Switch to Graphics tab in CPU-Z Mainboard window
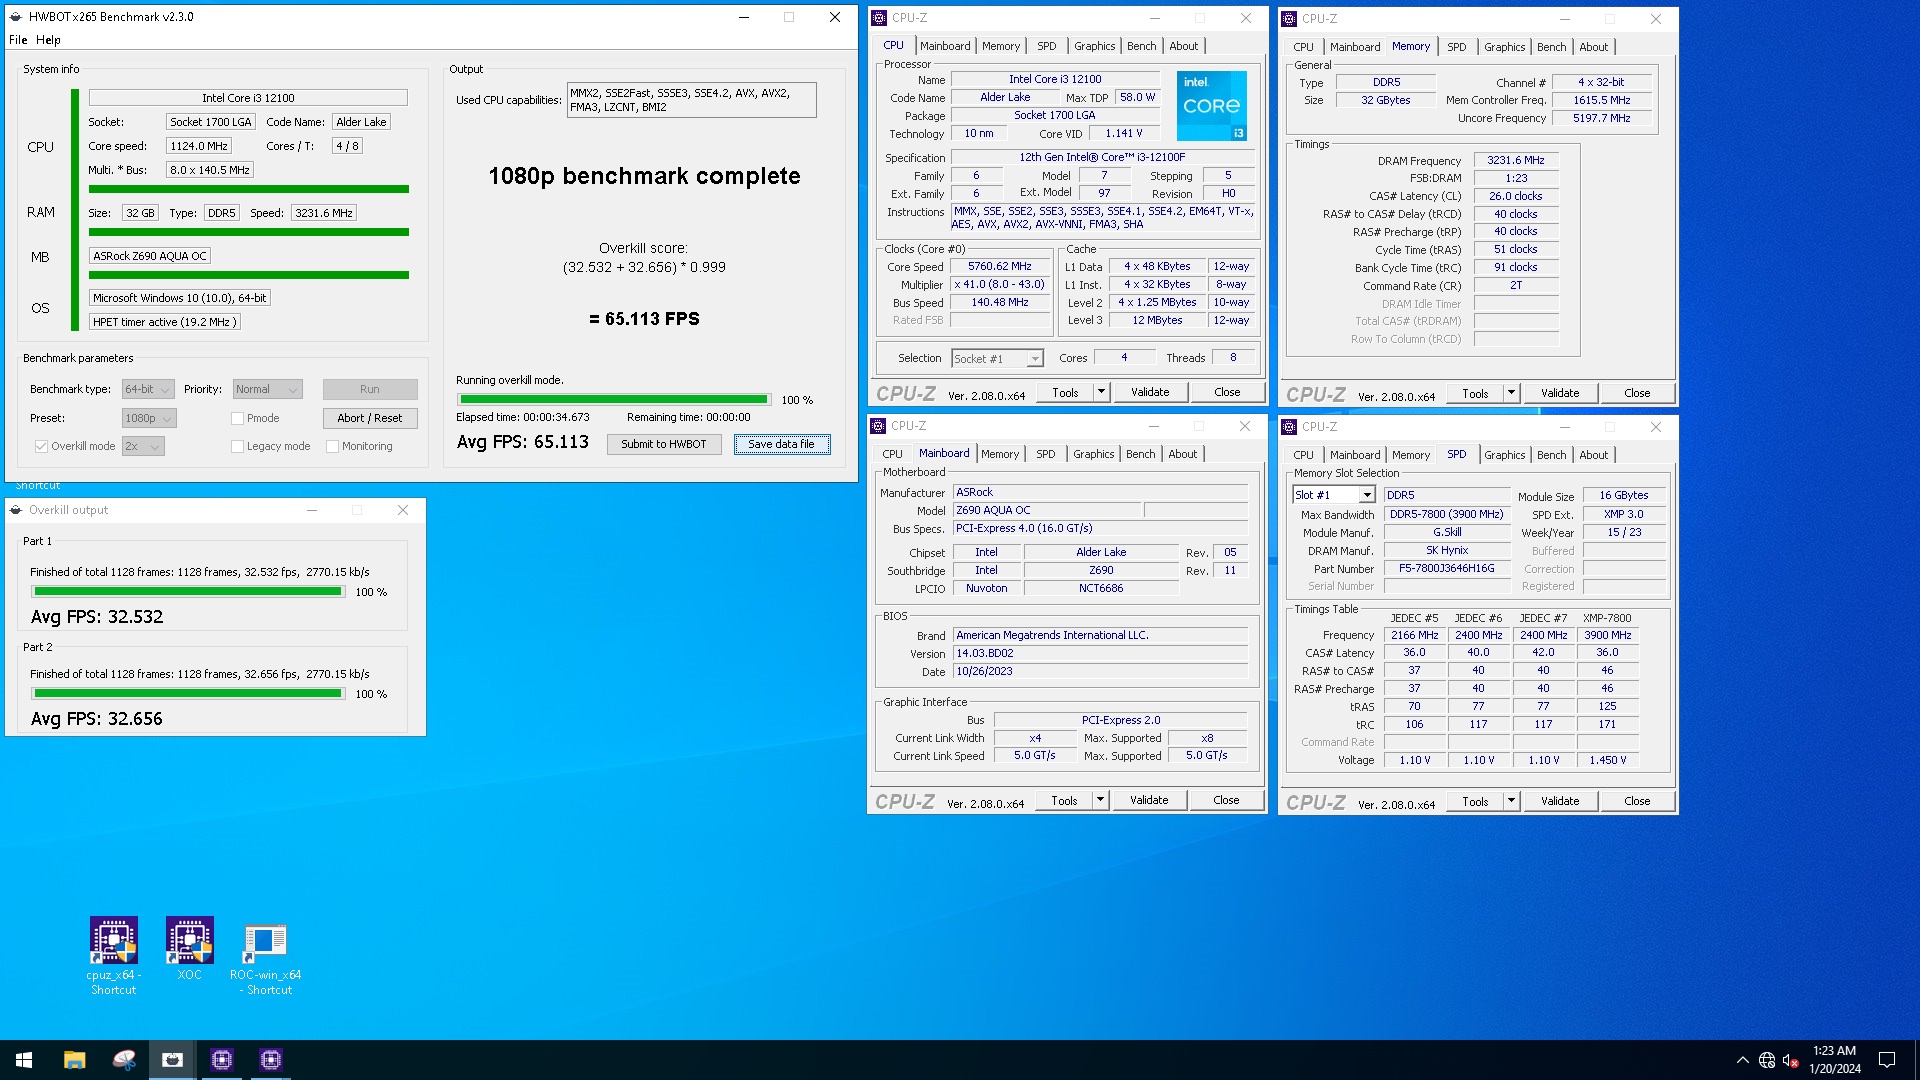 pos(1093,454)
